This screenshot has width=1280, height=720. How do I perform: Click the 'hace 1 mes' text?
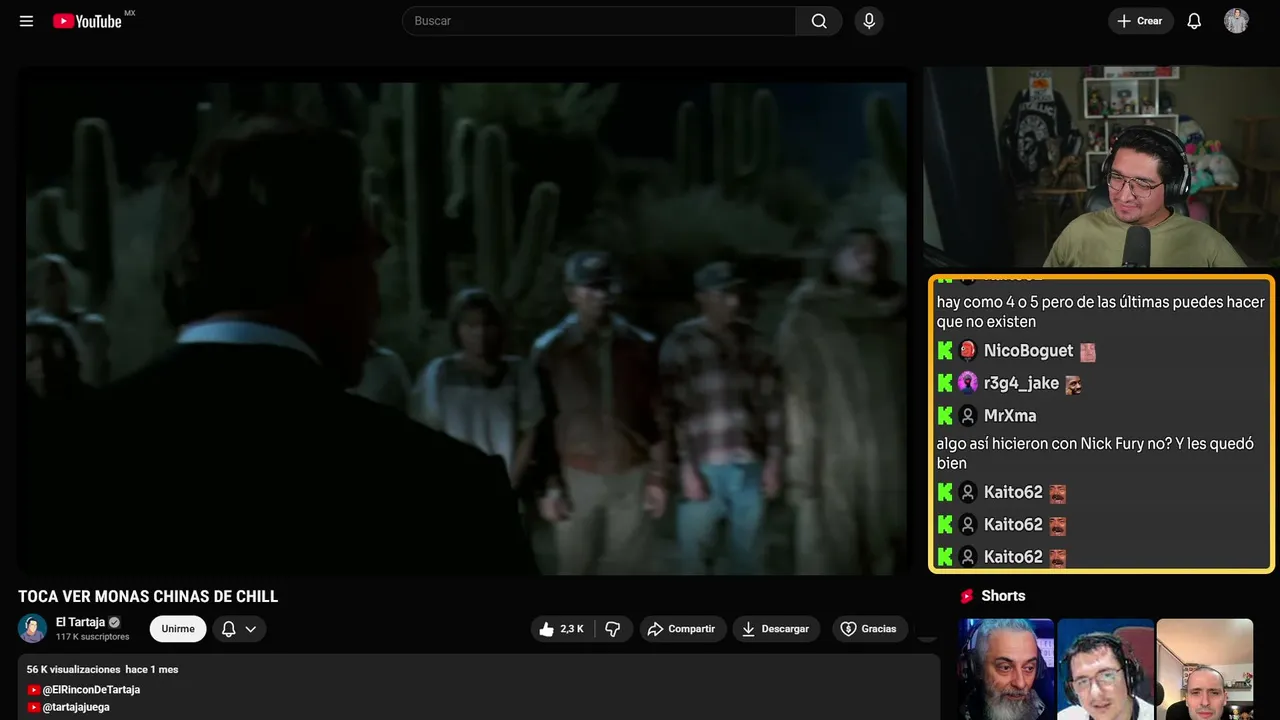tap(152, 669)
